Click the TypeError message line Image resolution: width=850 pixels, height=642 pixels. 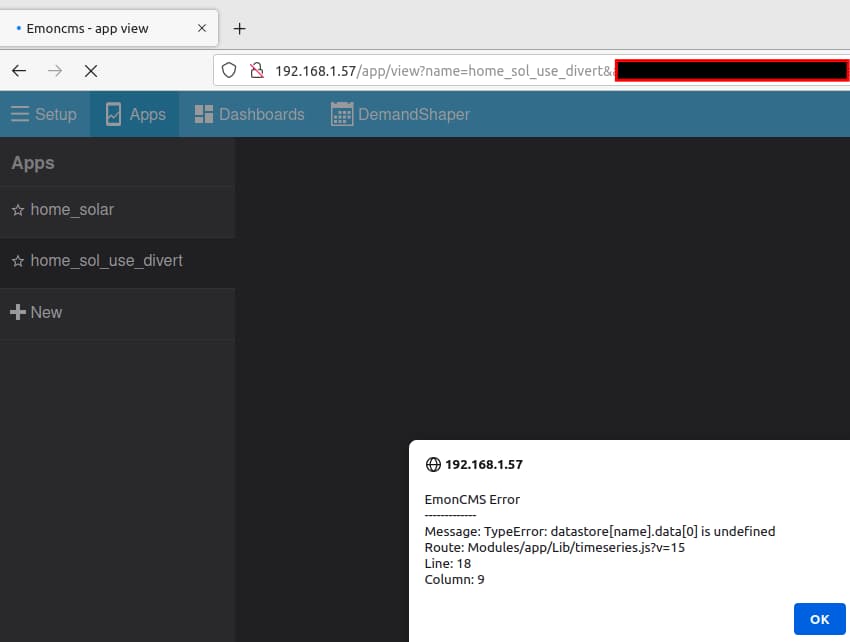(x=600, y=531)
